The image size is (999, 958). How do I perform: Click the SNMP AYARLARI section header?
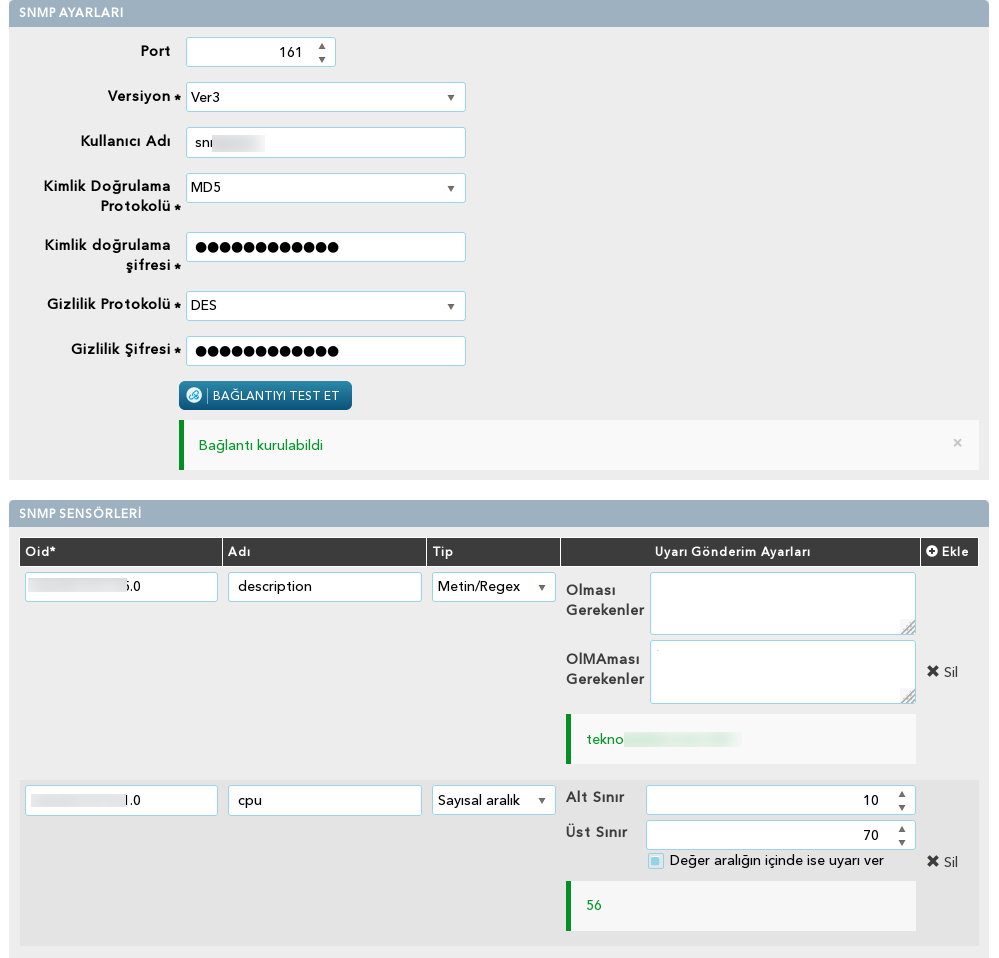tap(499, 13)
